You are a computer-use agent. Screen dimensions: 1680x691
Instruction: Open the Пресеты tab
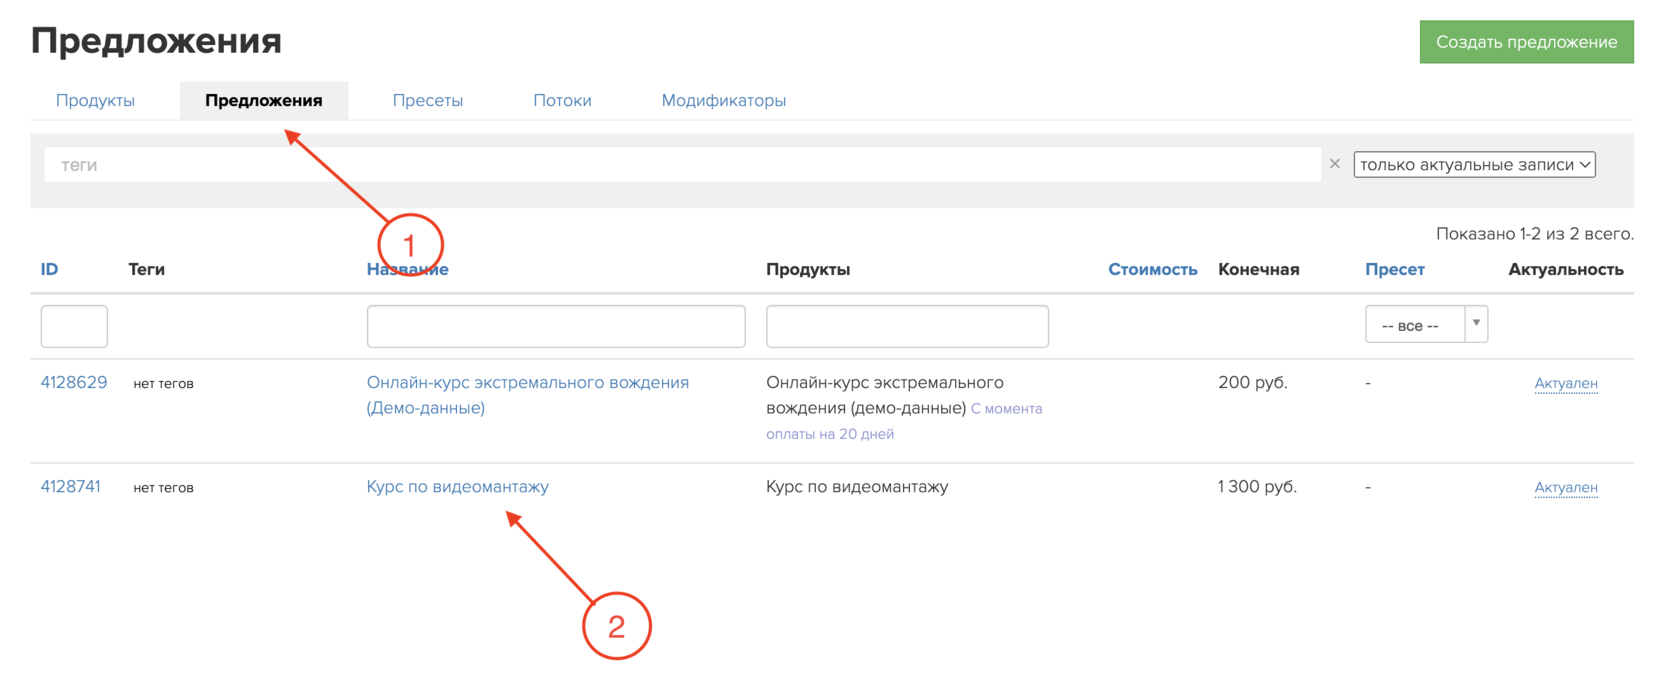[427, 100]
